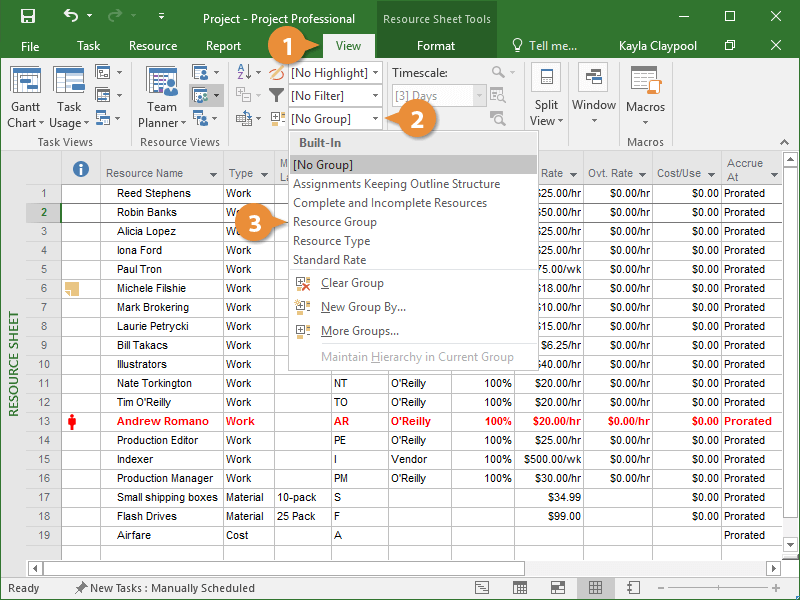The height and width of the screenshot is (600, 800).
Task: Switch to Resource Sheet view in status bar
Action: [595, 588]
